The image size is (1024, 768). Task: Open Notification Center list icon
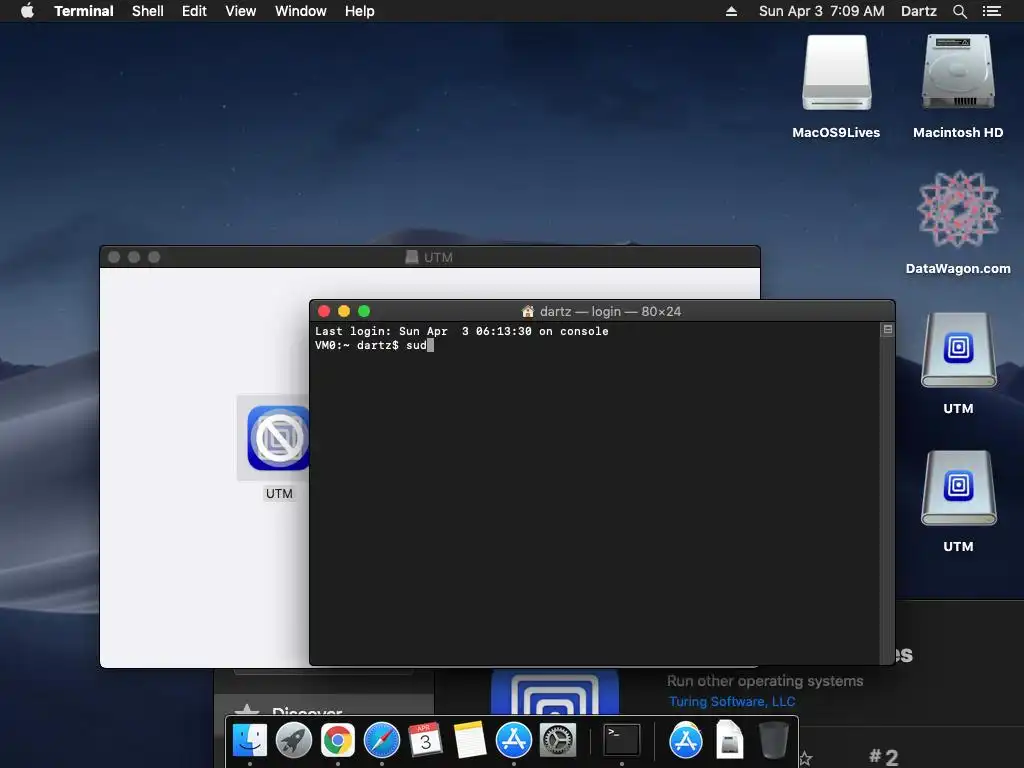click(x=991, y=11)
